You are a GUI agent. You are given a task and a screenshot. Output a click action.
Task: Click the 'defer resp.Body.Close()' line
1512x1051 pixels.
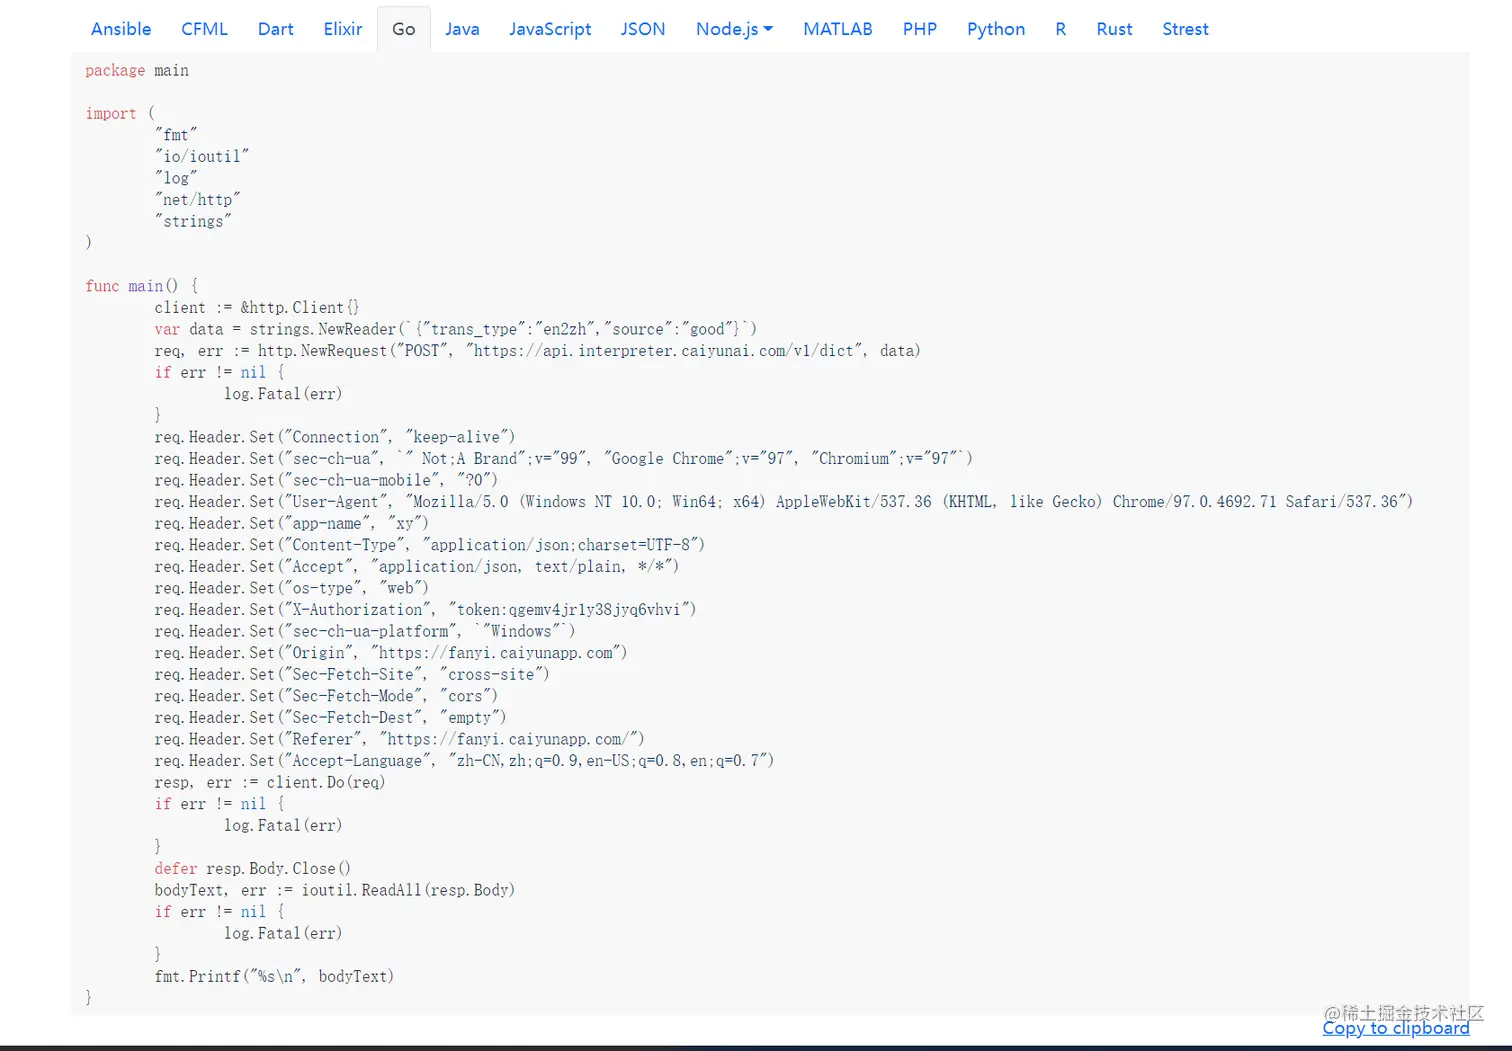coord(253,869)
